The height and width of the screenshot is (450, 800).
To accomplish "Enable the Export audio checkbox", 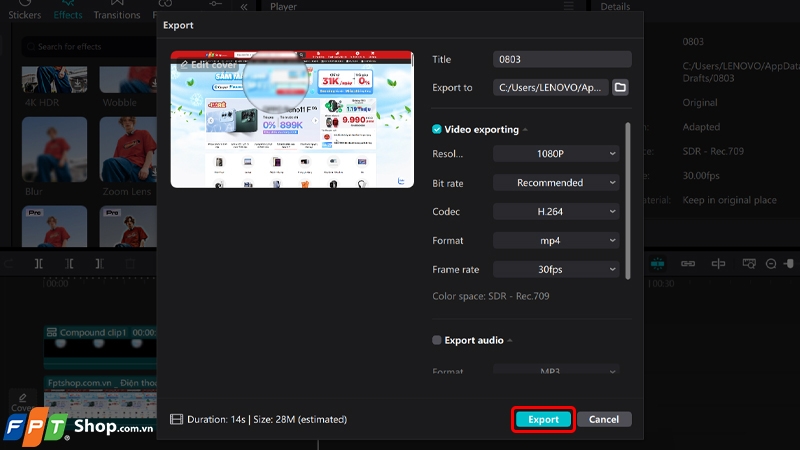I will point(437,340).
